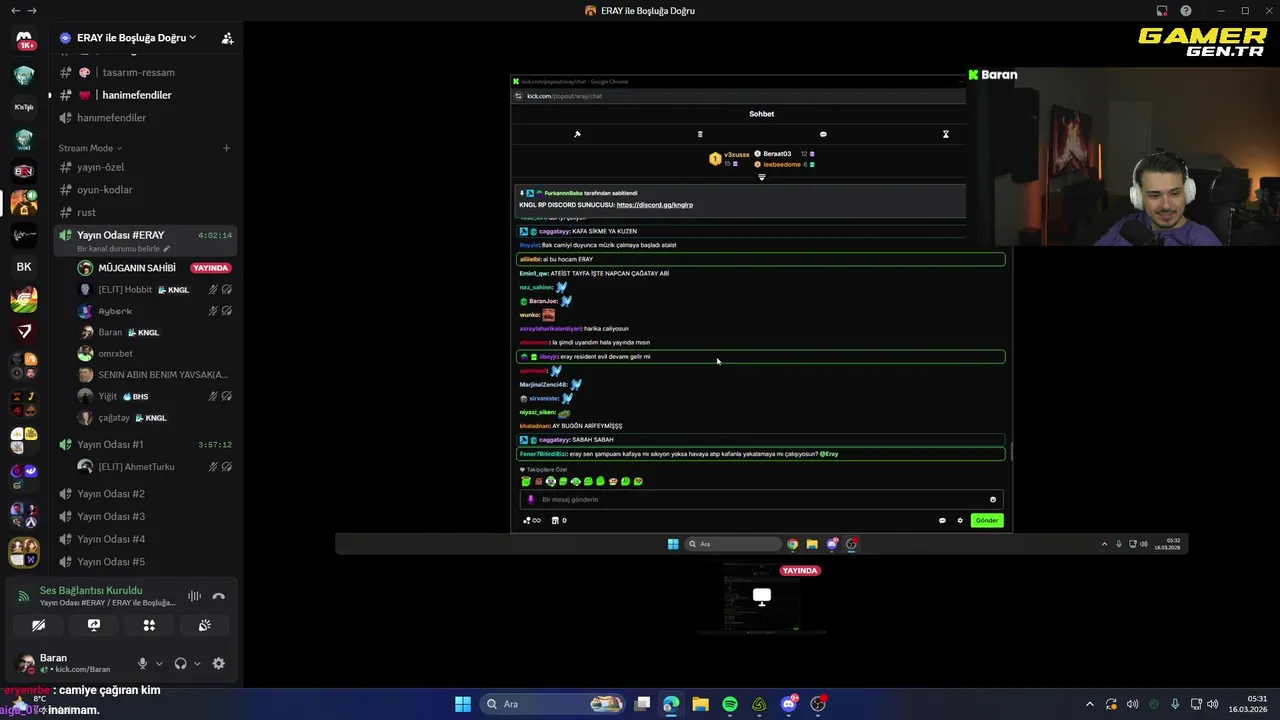This screenshot has height=720, width=1280.
Task: Open the Baran user profile panel
Action: pos(70,663)
